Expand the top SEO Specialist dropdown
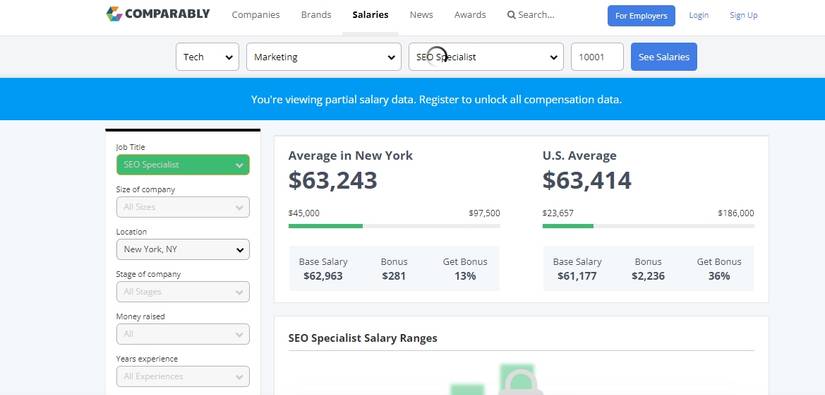 click(486, 57)
